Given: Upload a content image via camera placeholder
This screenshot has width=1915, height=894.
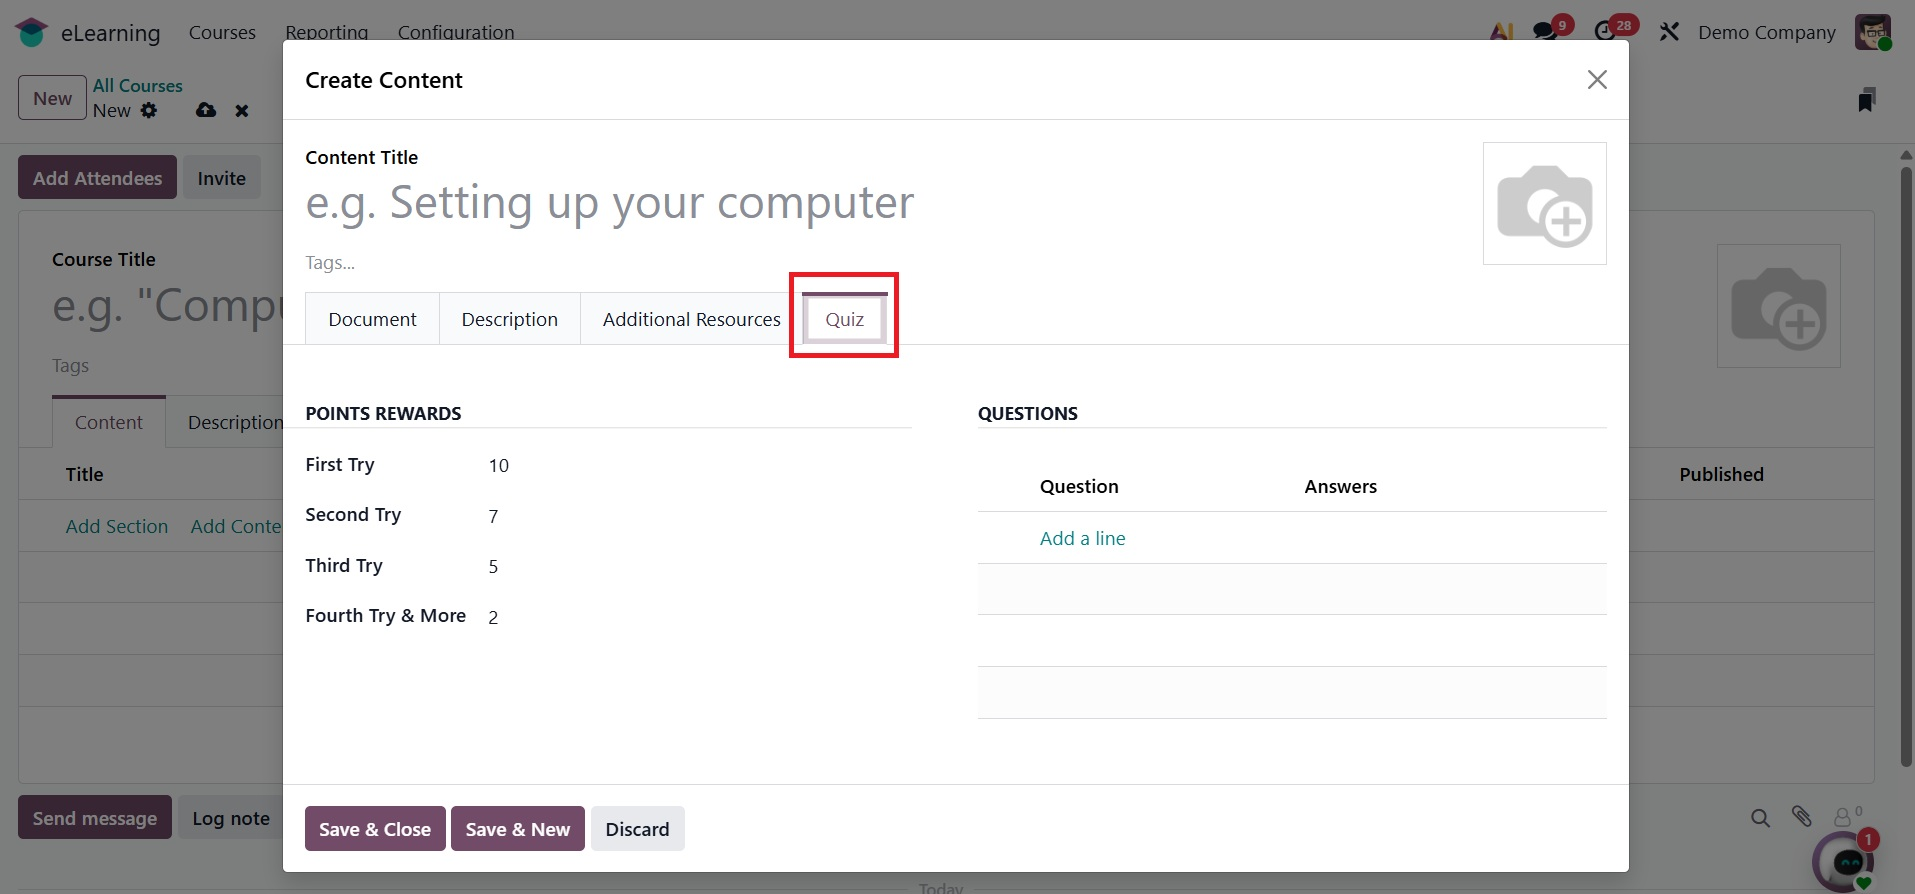Looking at the screenshot, I should tap(1544, 204).
